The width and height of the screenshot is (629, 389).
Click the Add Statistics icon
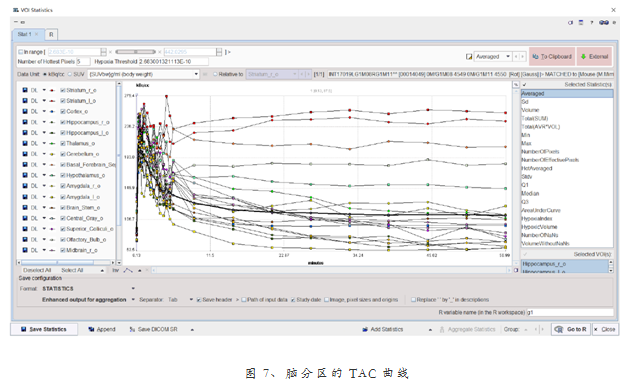pyautogui.click(x=365, y=329)
